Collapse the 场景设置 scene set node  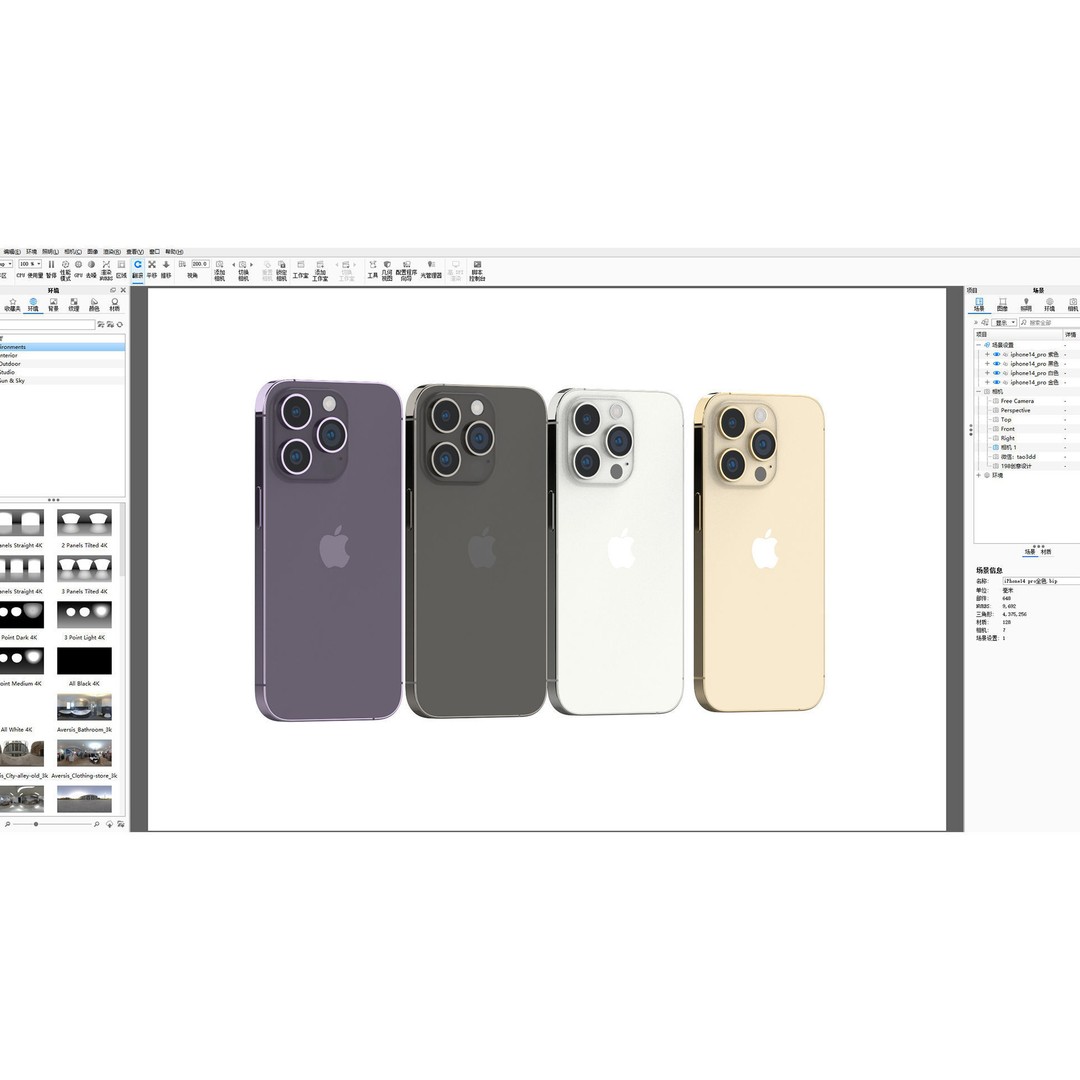[978, 345]
